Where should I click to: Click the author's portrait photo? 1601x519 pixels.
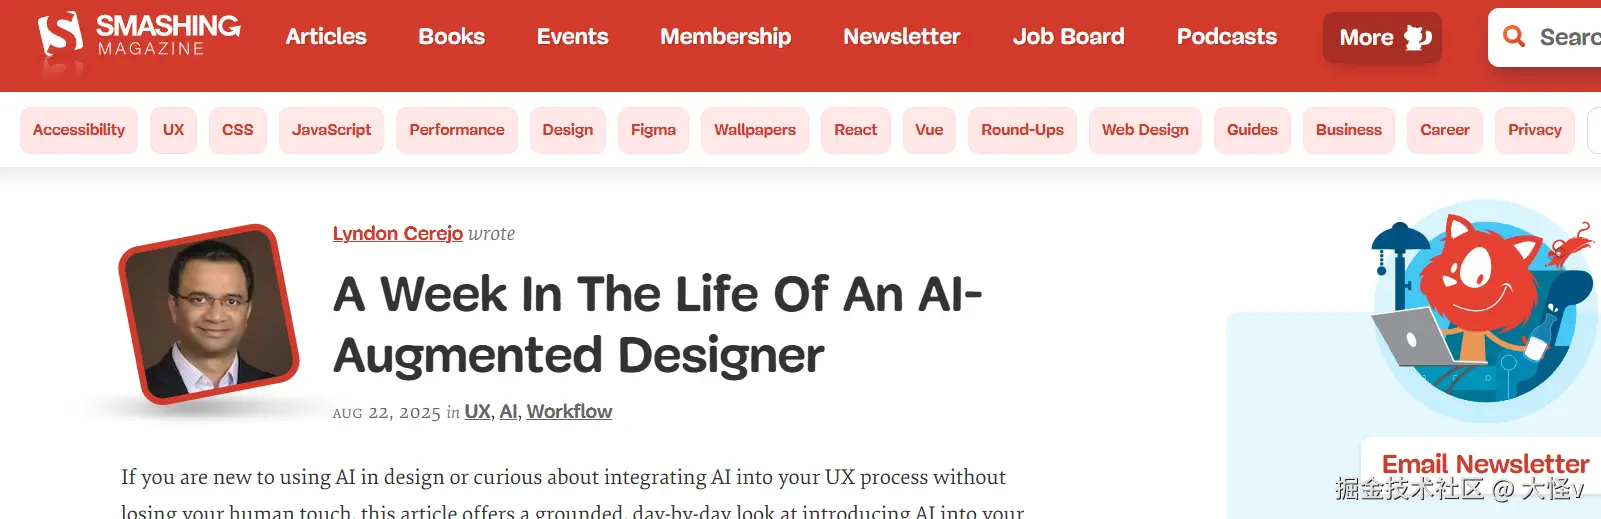pyautogui.click(x=209, y=314)
